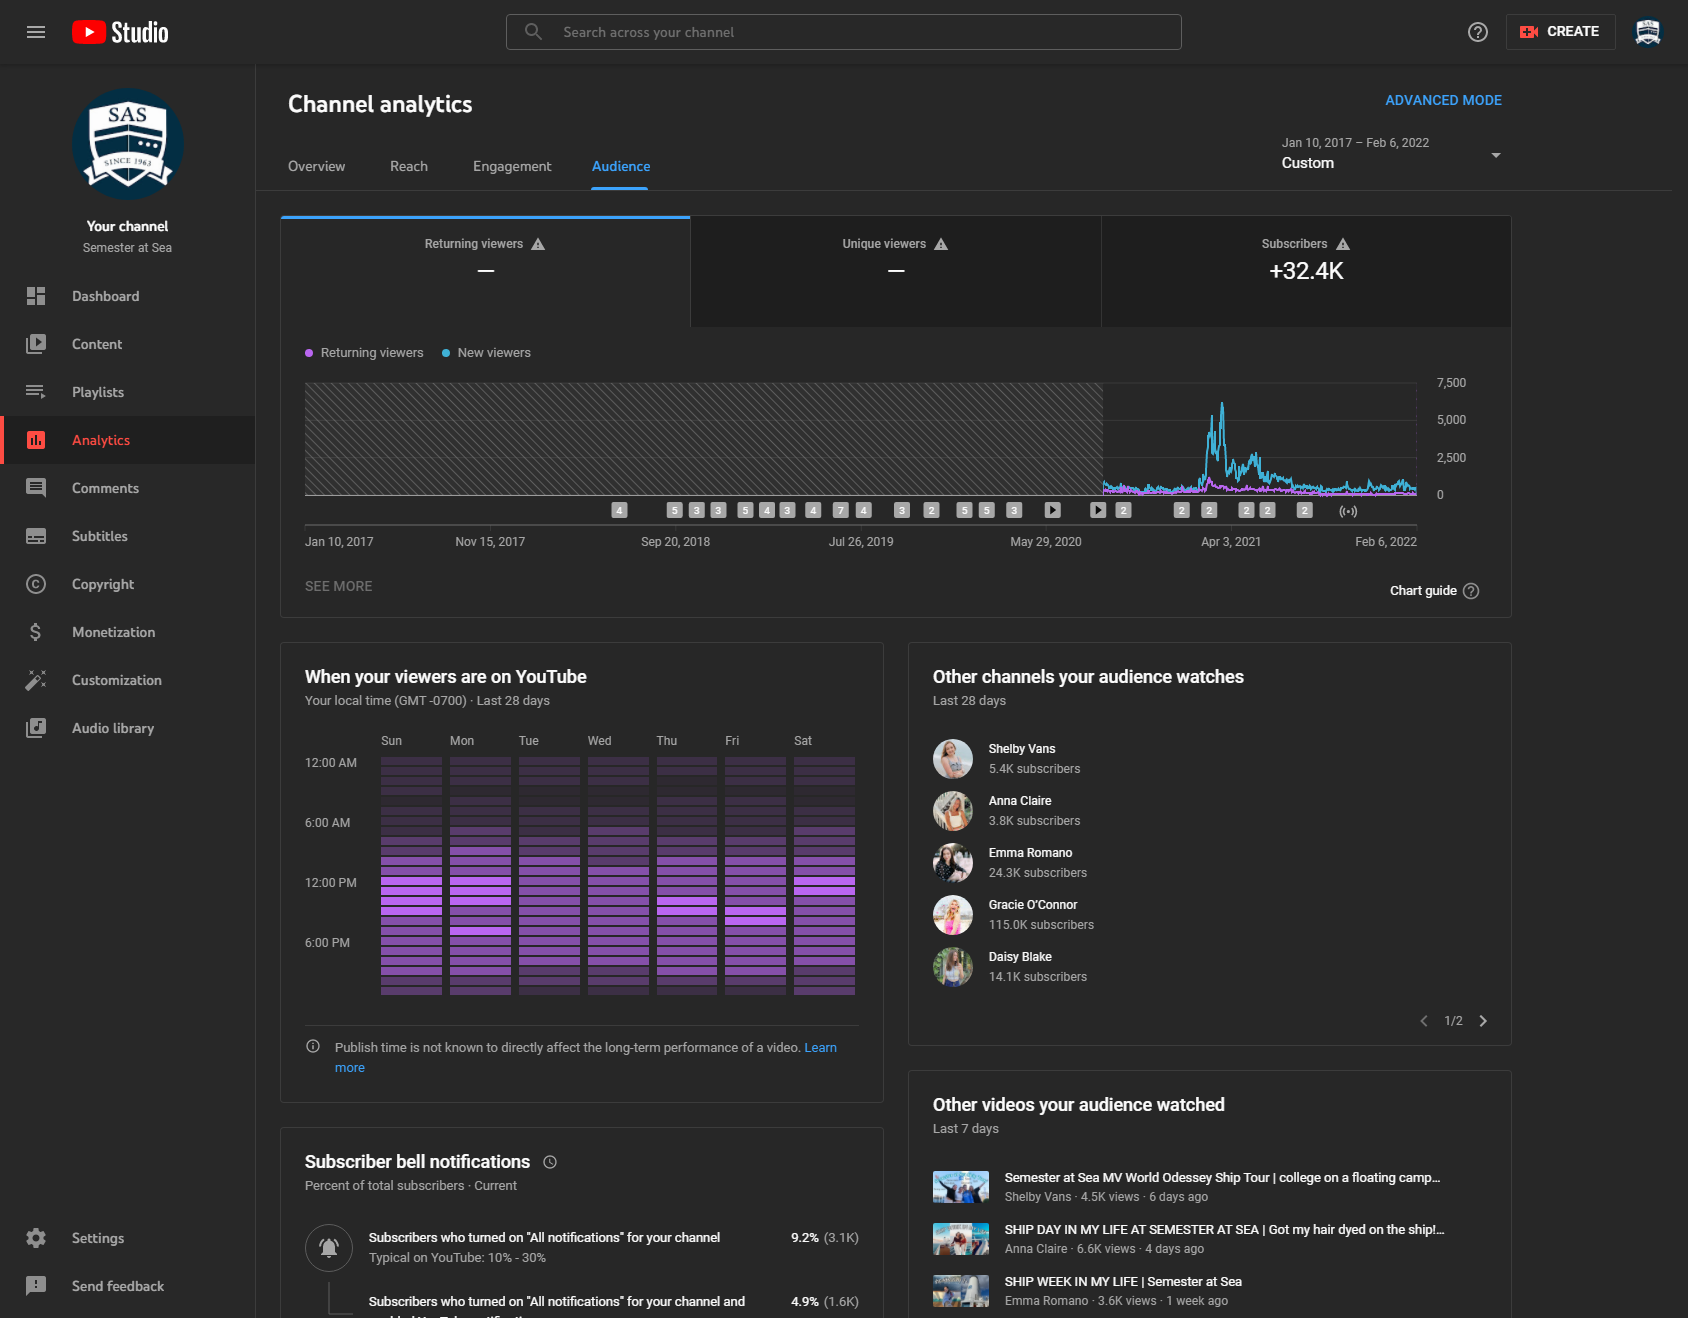The width and height of the screenshot is (1688, 1318).
Task: Open the help question mark icon
Action: (x=1478, y=32)
